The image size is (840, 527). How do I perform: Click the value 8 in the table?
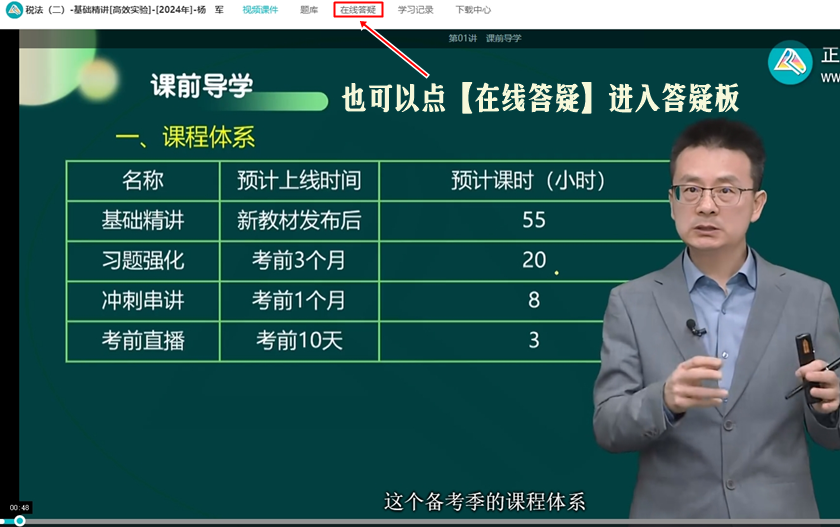[534, 300]
